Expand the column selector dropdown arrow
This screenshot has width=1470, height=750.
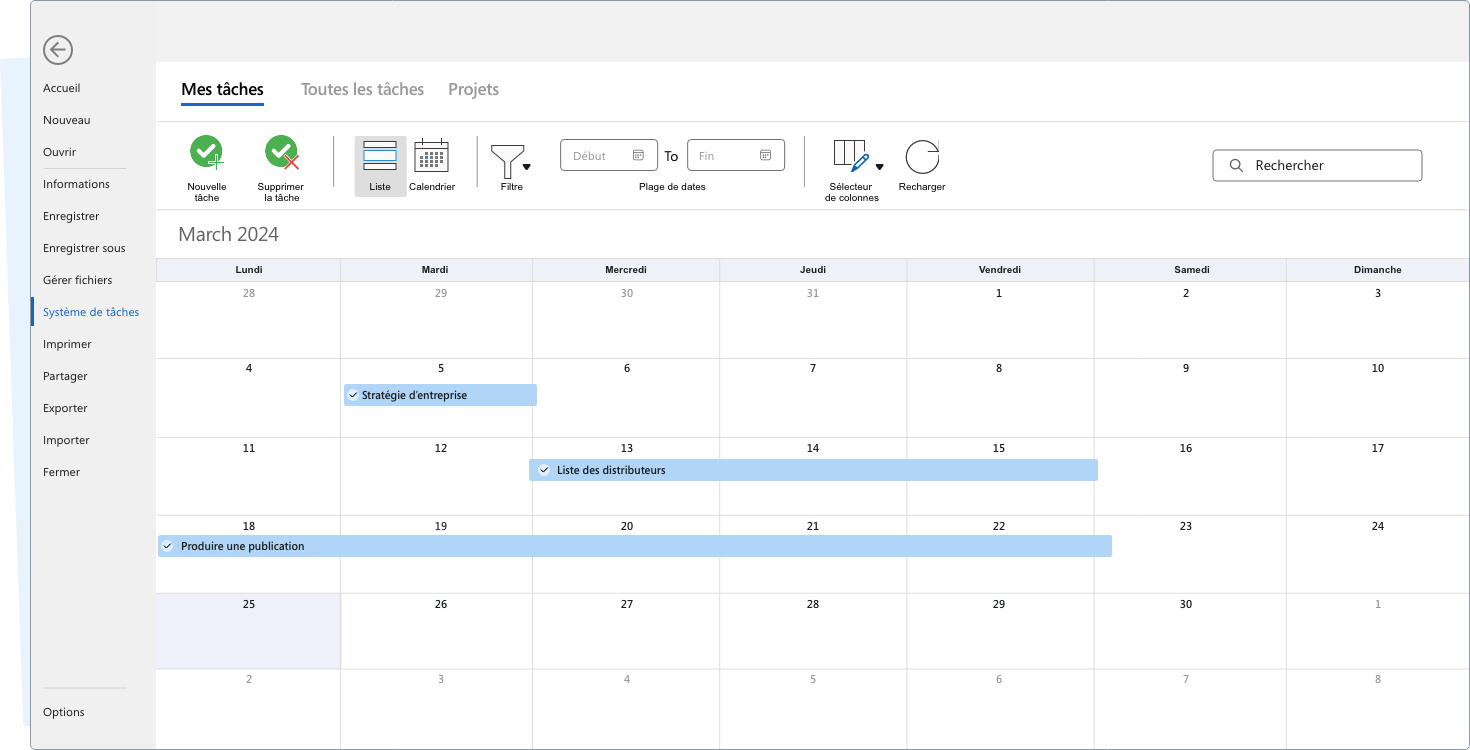tap(880, 167)
